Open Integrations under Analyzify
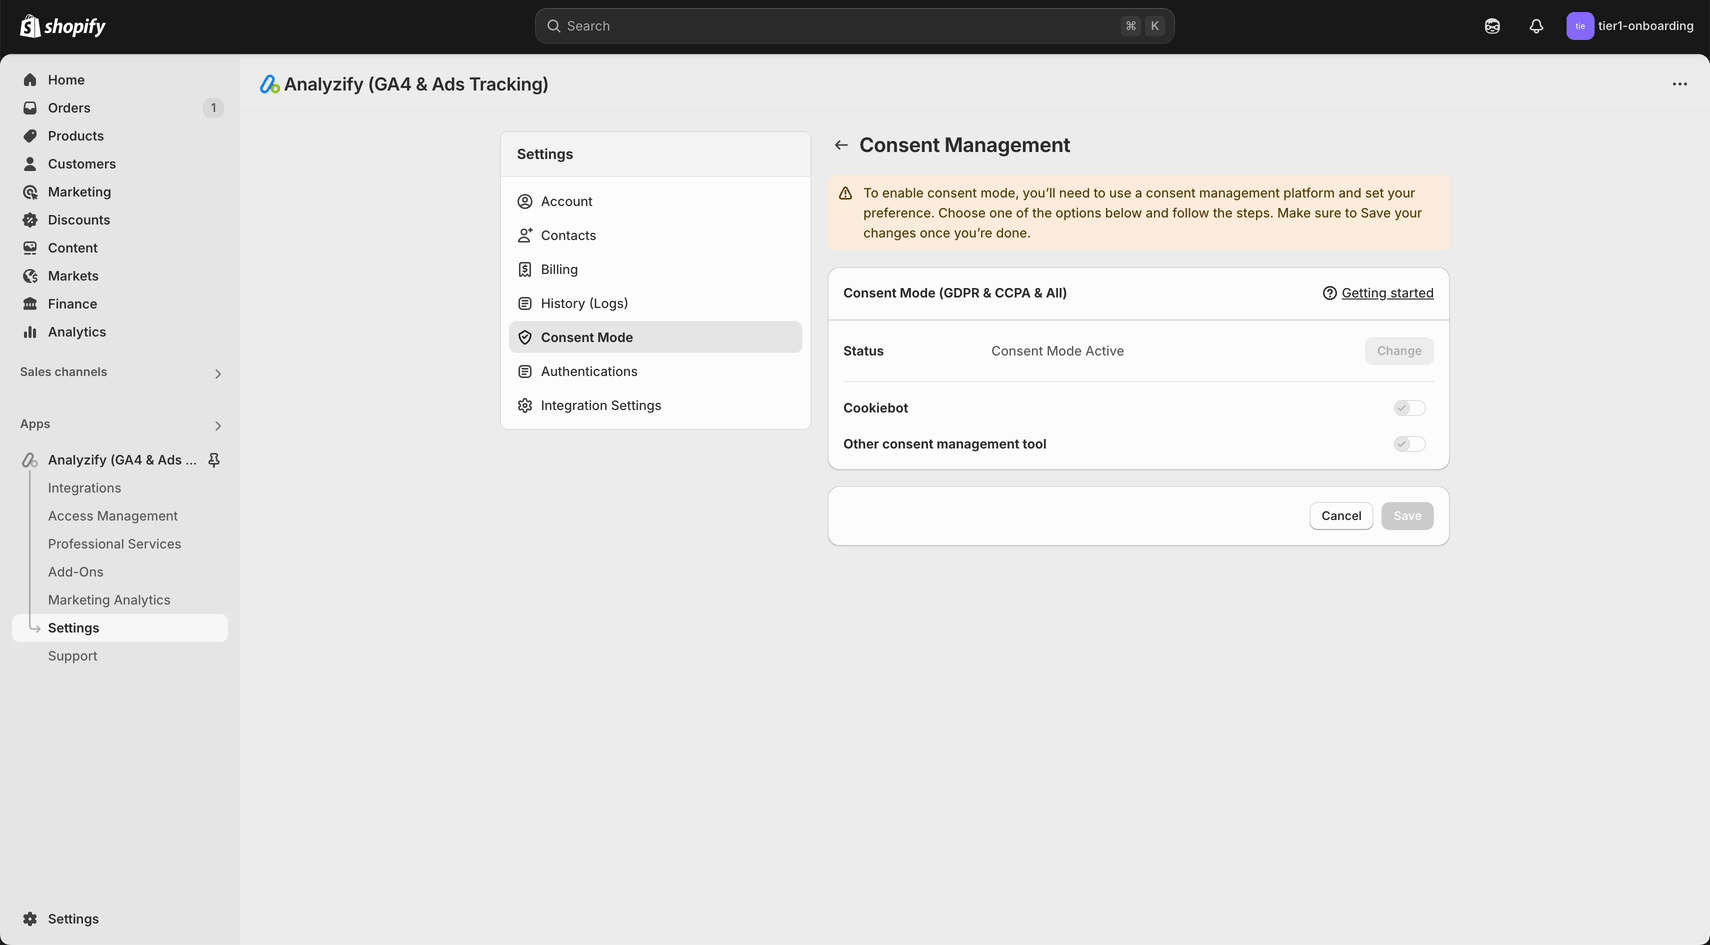1710x945 pixels. (x=84, y=488)
